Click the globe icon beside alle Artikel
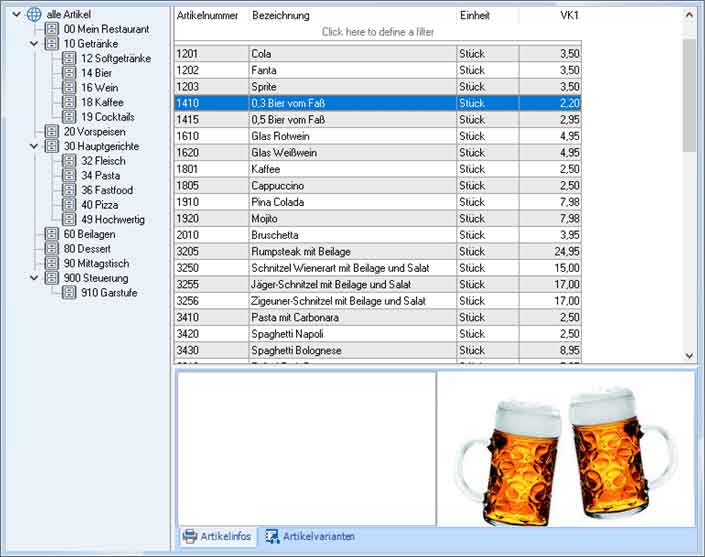The height and width of the screenshot is (557, 705). (x=34, y=14)
